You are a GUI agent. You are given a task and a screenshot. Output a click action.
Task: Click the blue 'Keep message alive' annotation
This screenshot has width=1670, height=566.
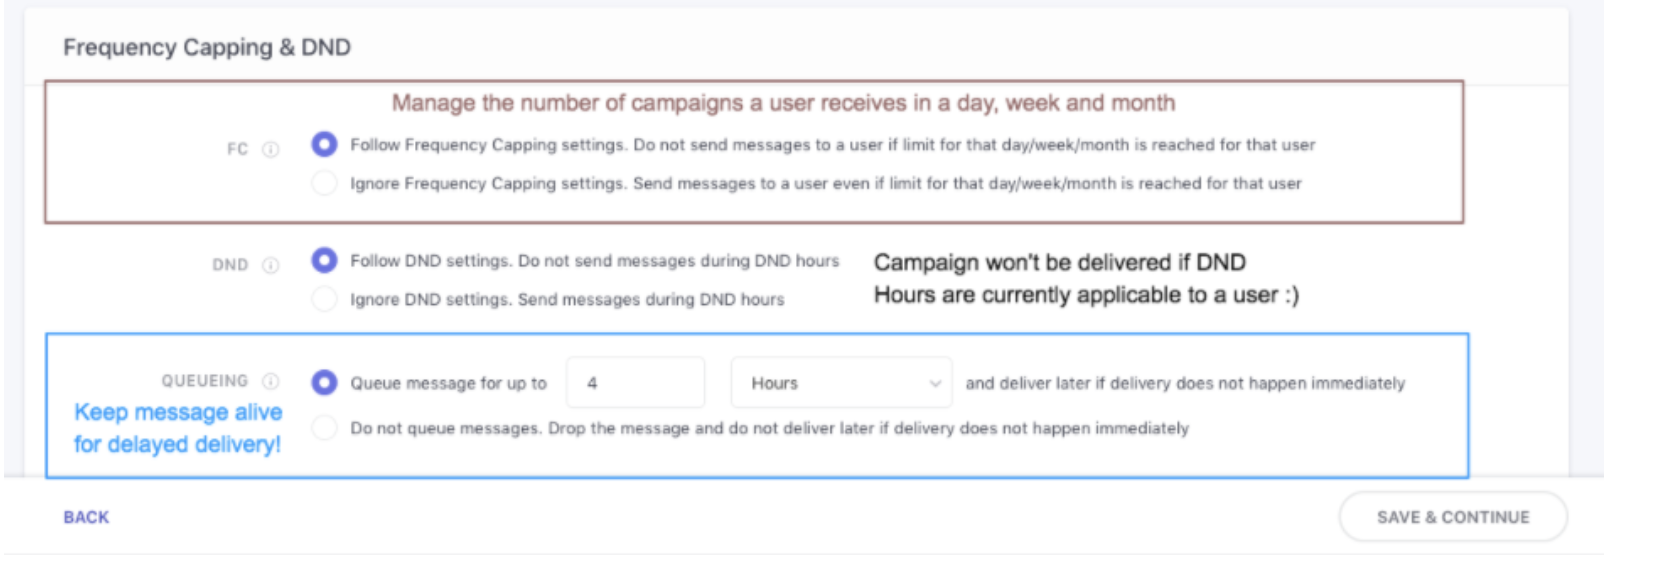(178, 428)
